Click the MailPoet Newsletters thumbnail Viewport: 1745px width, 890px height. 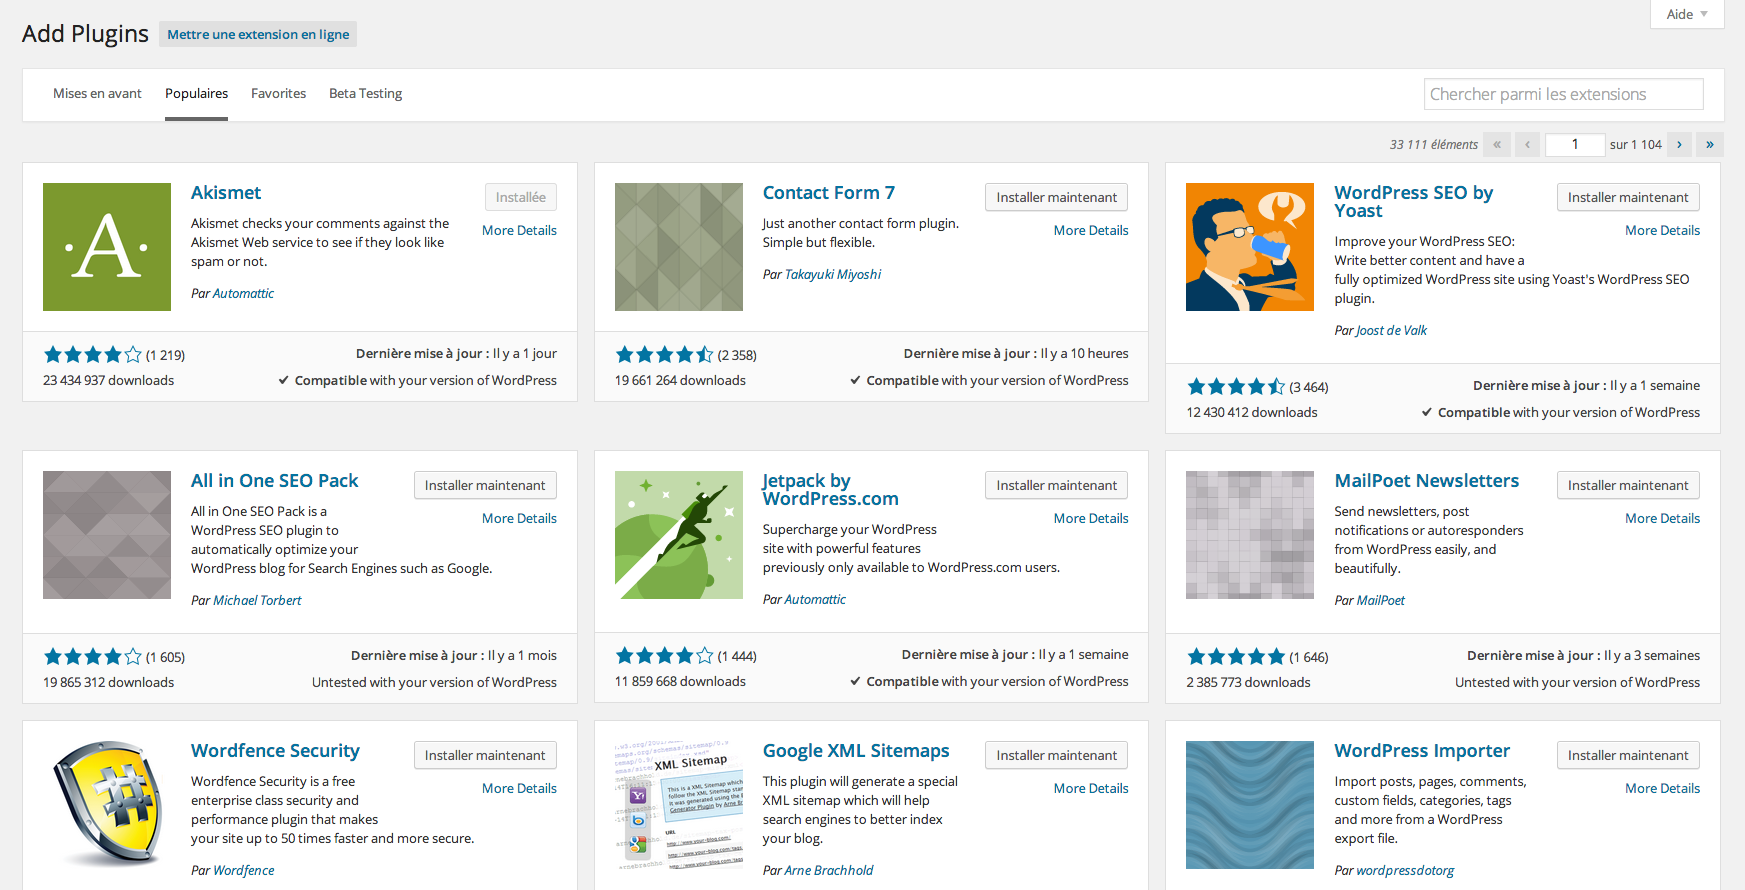[x=1250, y=535]
